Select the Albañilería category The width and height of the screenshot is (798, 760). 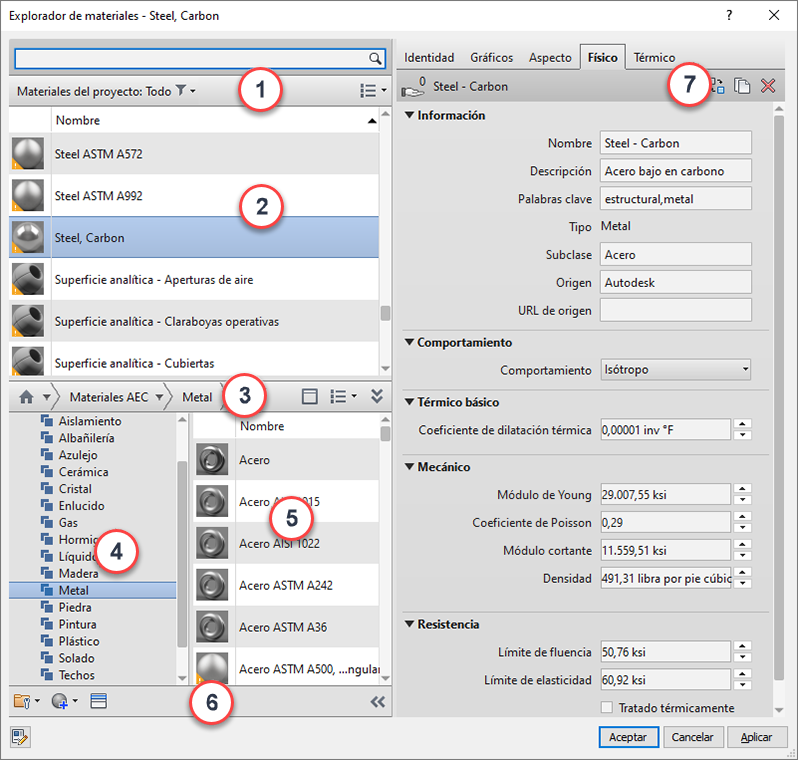point(87,438)
